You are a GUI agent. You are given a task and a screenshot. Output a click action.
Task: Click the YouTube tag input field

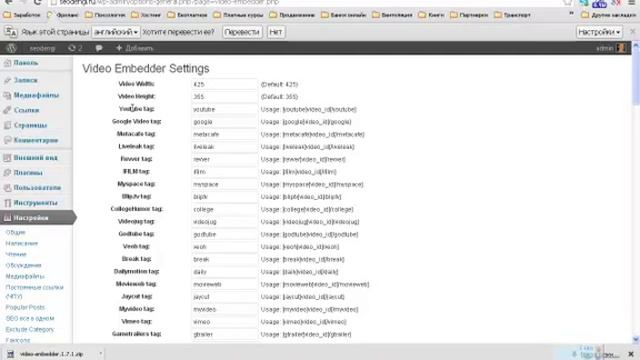click(224, 109)
